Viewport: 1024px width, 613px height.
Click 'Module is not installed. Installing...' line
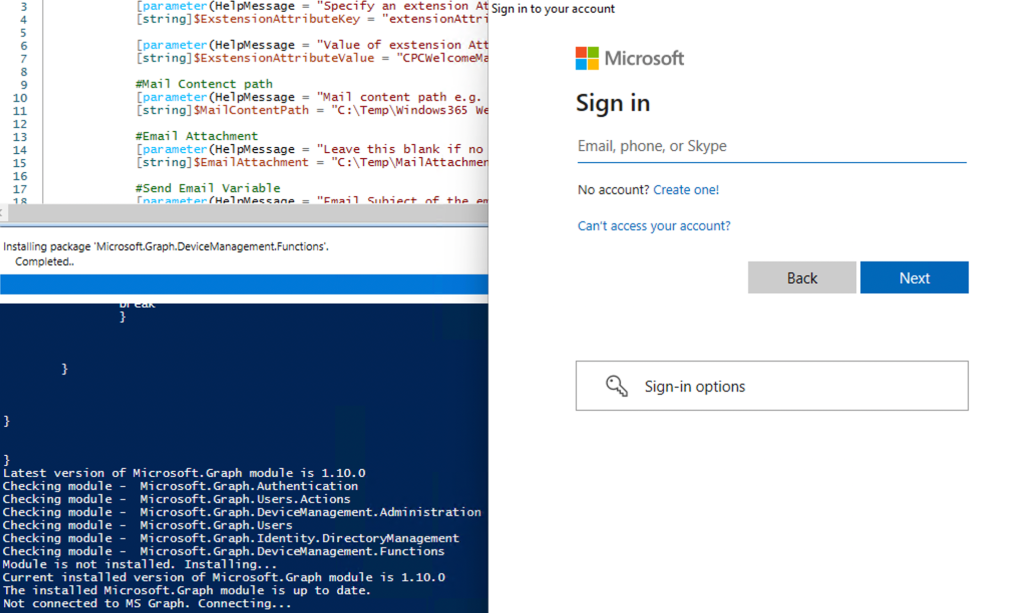pyautogui.click(x=140, y=564)
